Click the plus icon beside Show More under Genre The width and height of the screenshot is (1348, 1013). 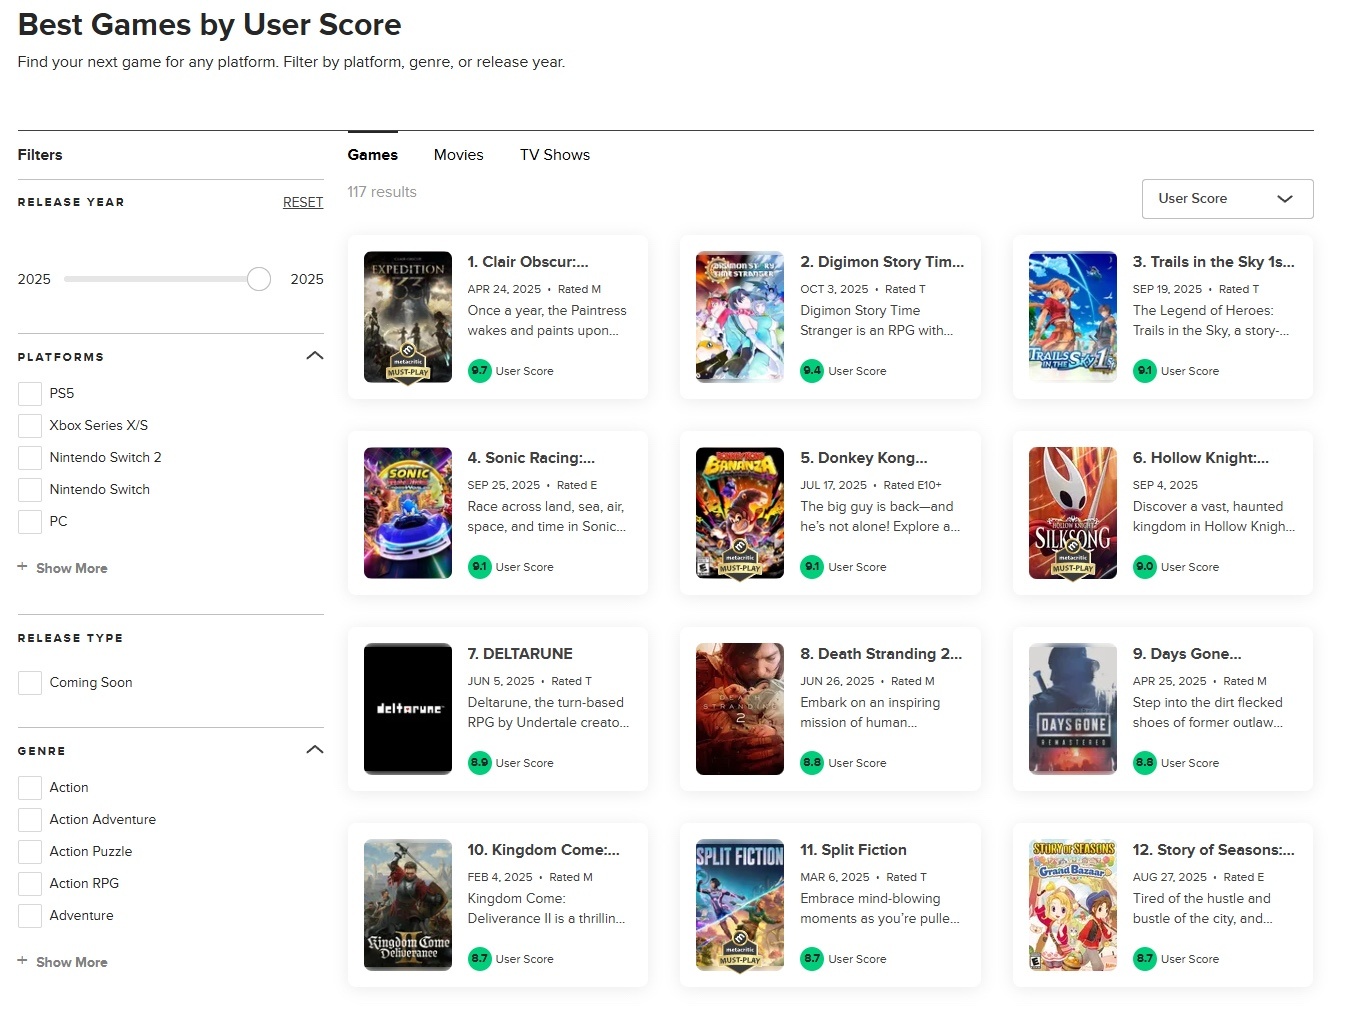coord(22,961)
